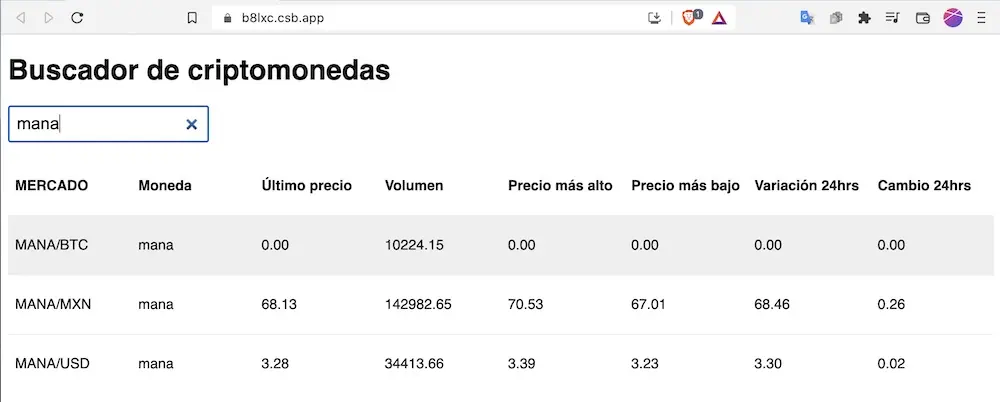
Task: Open the Brave Rewards triangle icon
Action: (x=719, y=18)
